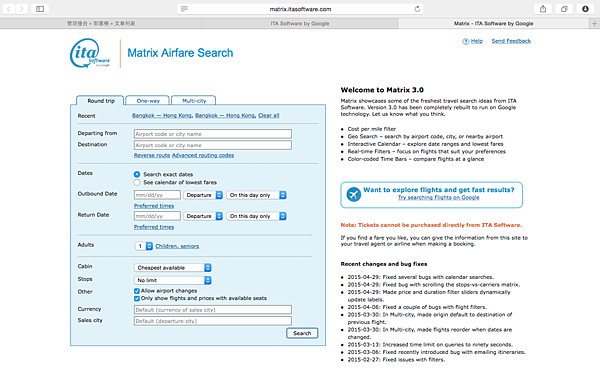
Task: Select See calendar of lowest fares option
Action: [137, 183]
